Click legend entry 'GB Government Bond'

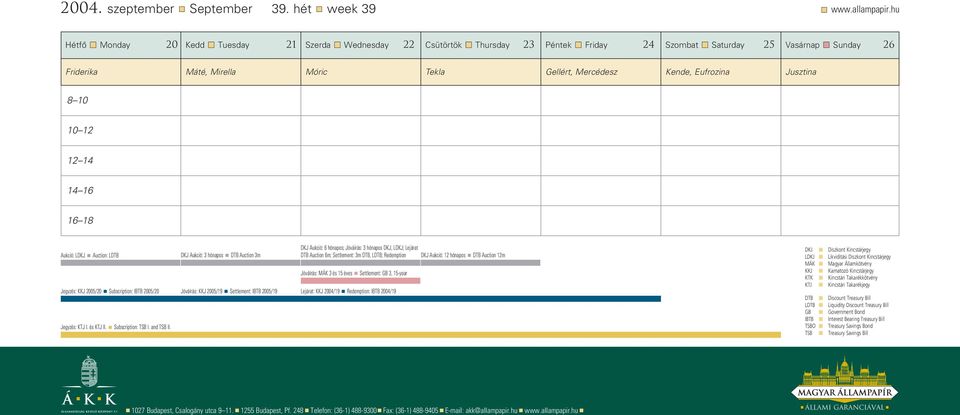(x=834, y=312)
